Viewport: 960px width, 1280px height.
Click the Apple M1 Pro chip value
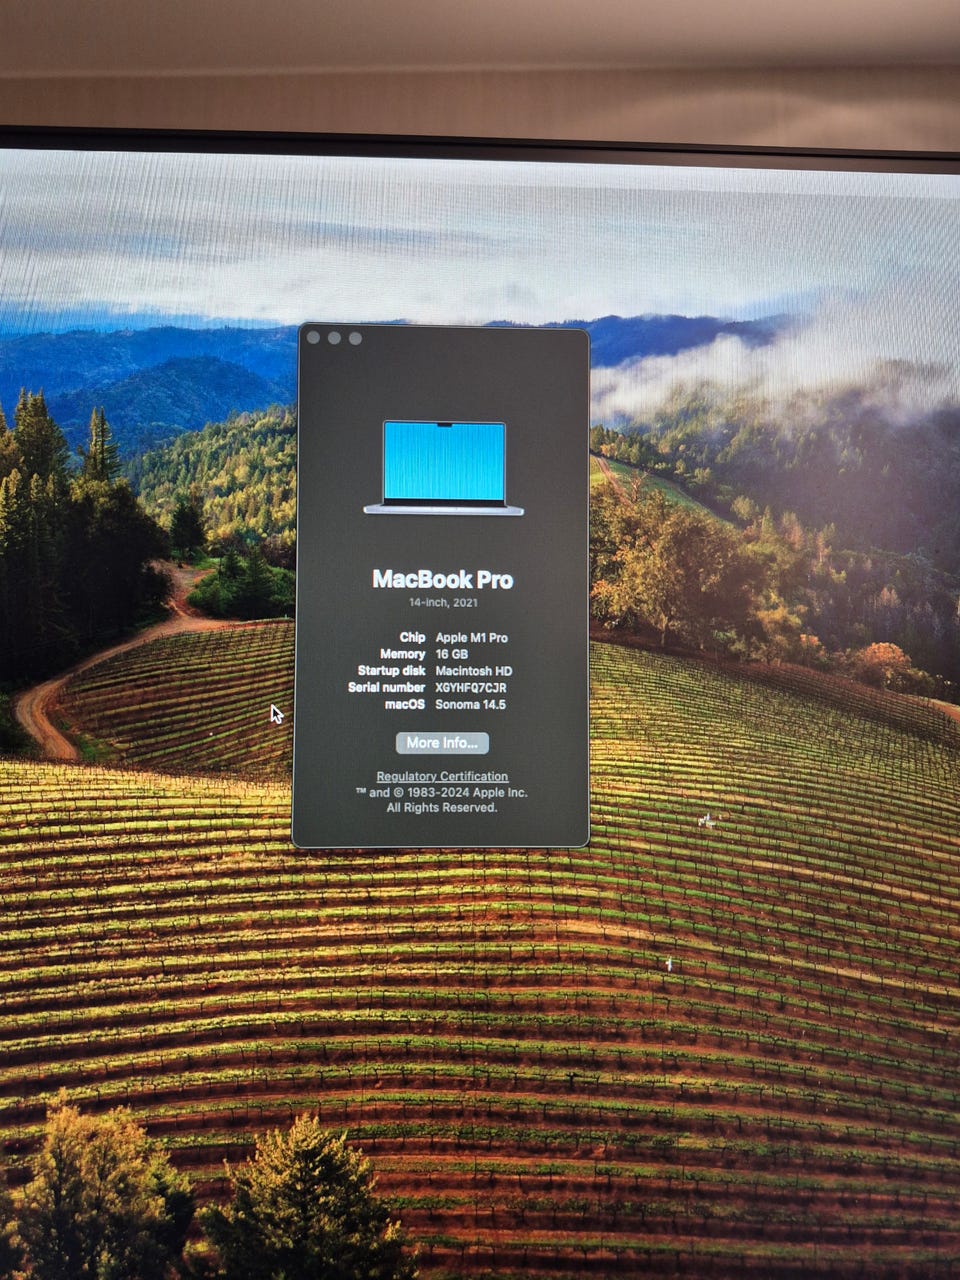point(472,638)
